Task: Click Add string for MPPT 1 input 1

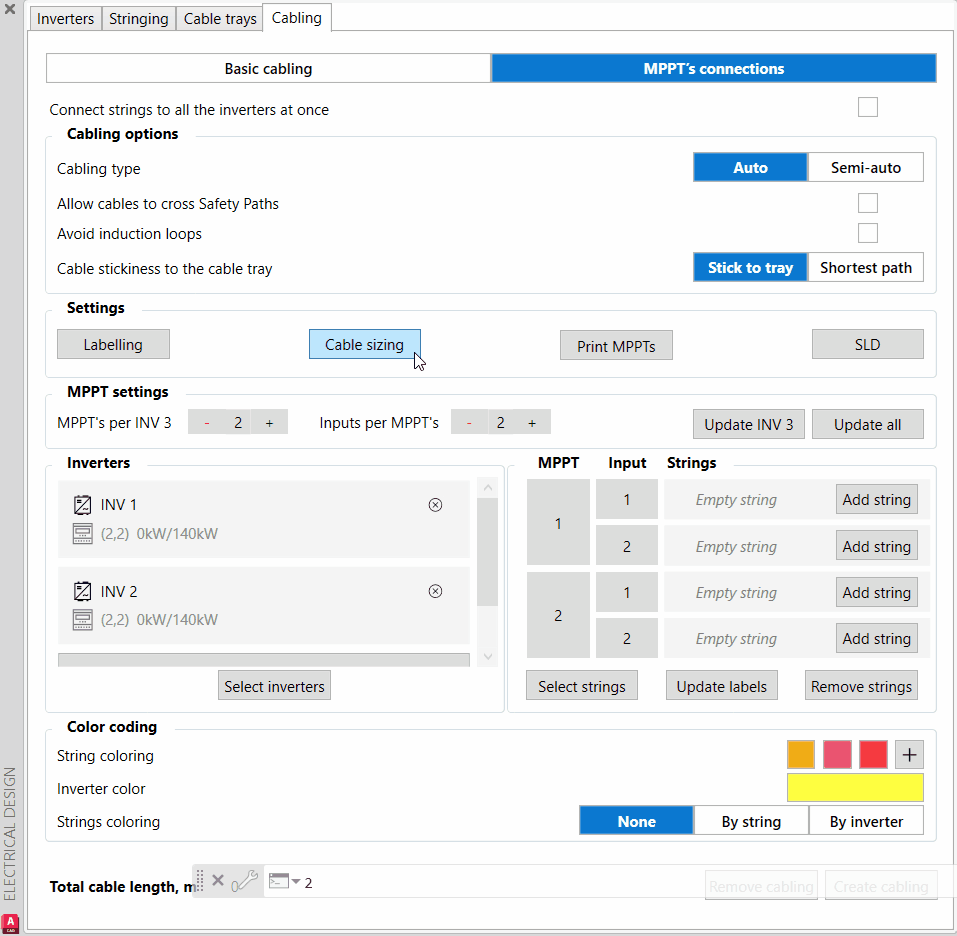Action: (x=876, y=500)
